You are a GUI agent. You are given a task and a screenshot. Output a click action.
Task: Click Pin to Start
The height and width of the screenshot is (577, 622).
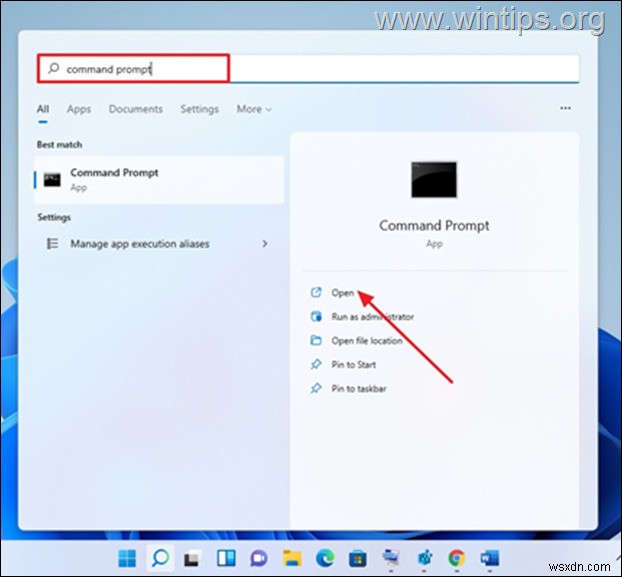click(x=353, y=364)
